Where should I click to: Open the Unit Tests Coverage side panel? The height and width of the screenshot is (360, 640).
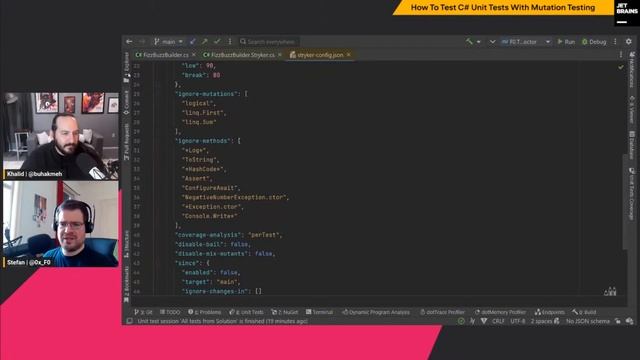pos(632,194)
